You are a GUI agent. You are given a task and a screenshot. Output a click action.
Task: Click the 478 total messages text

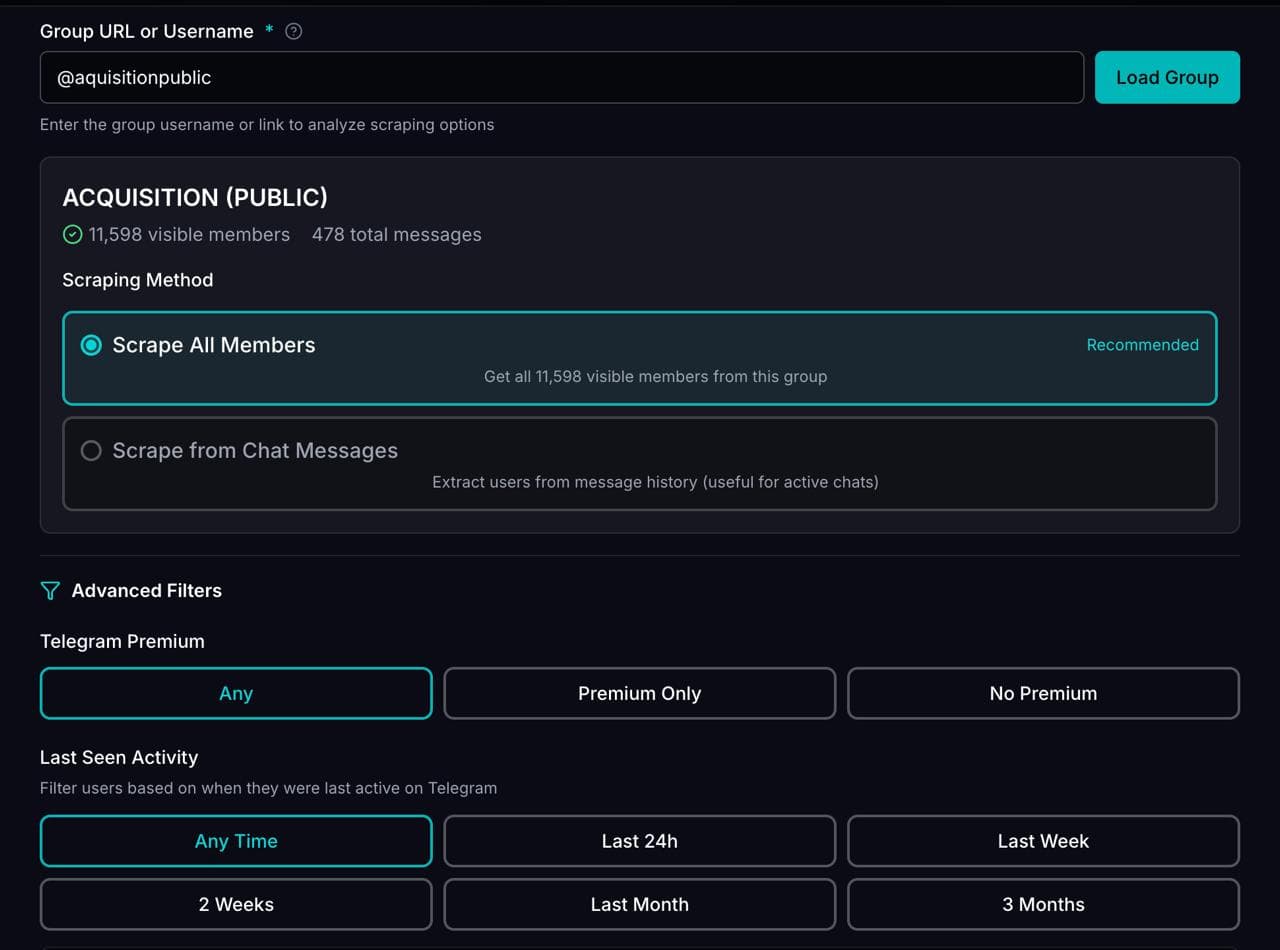coord(396,235)
